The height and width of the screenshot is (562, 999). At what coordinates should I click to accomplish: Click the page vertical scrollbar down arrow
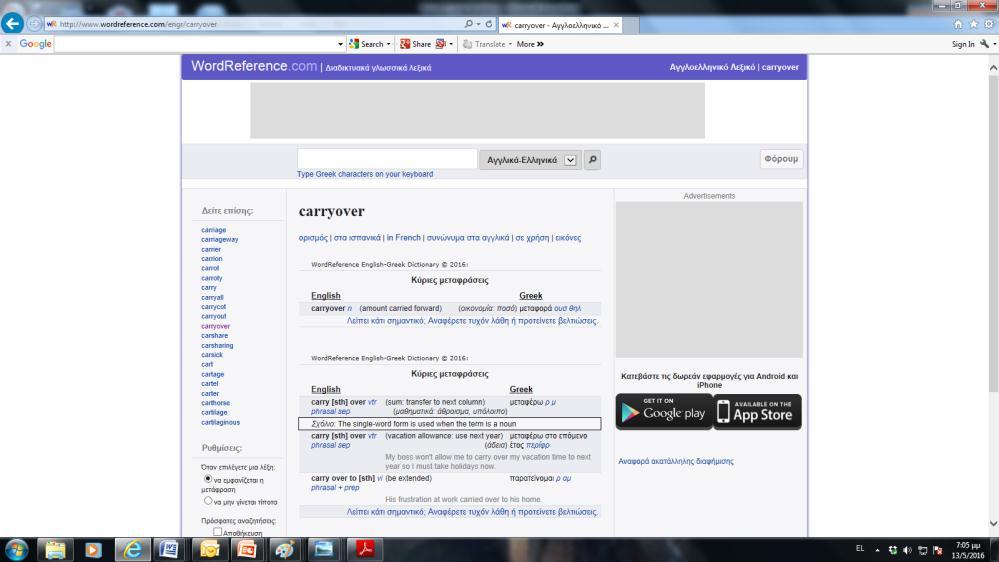click(993, 524)
